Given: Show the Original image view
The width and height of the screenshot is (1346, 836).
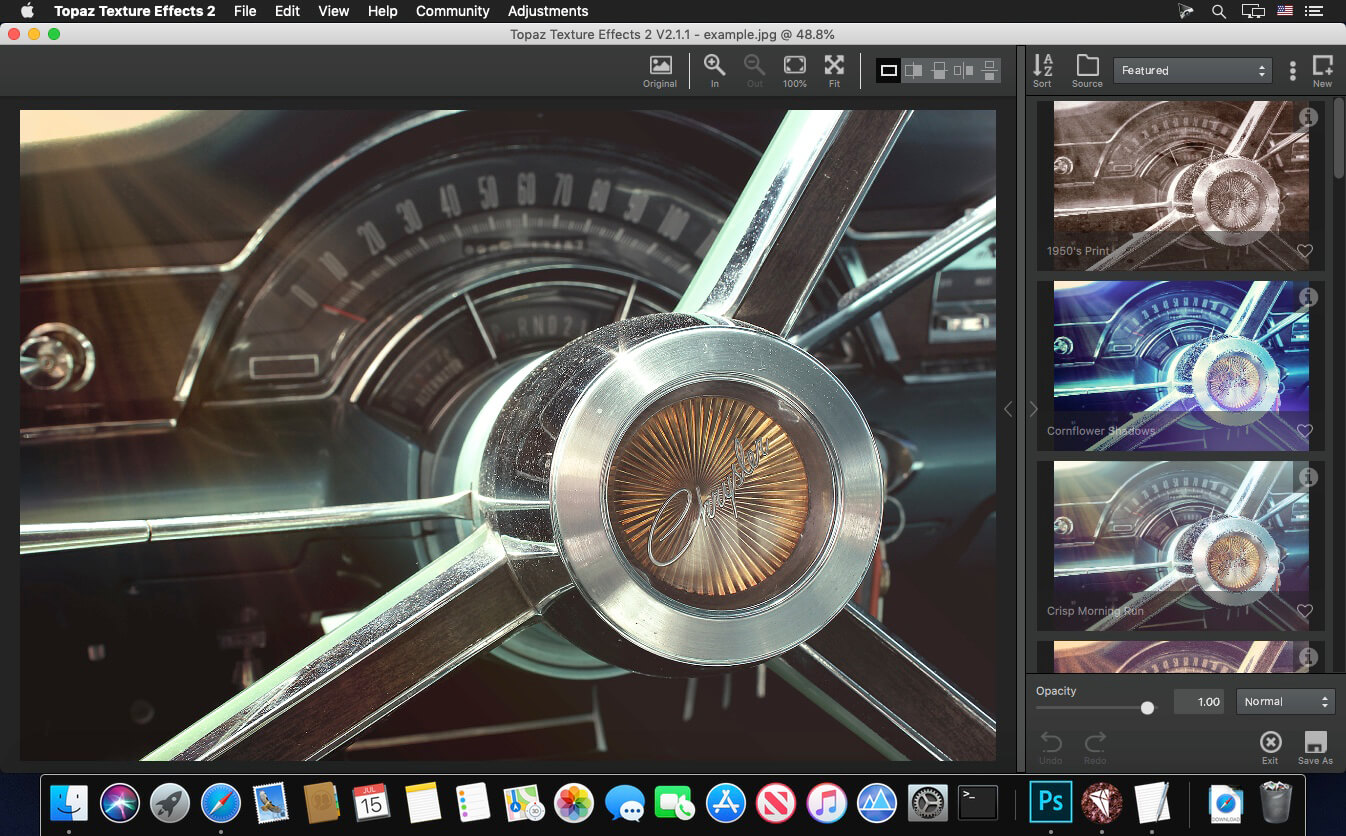Looking at the screenshot, I should (660, 72).
